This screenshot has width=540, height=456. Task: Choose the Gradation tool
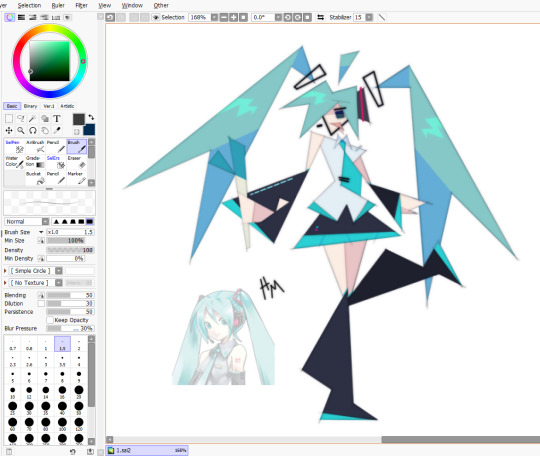coord(35,162)
